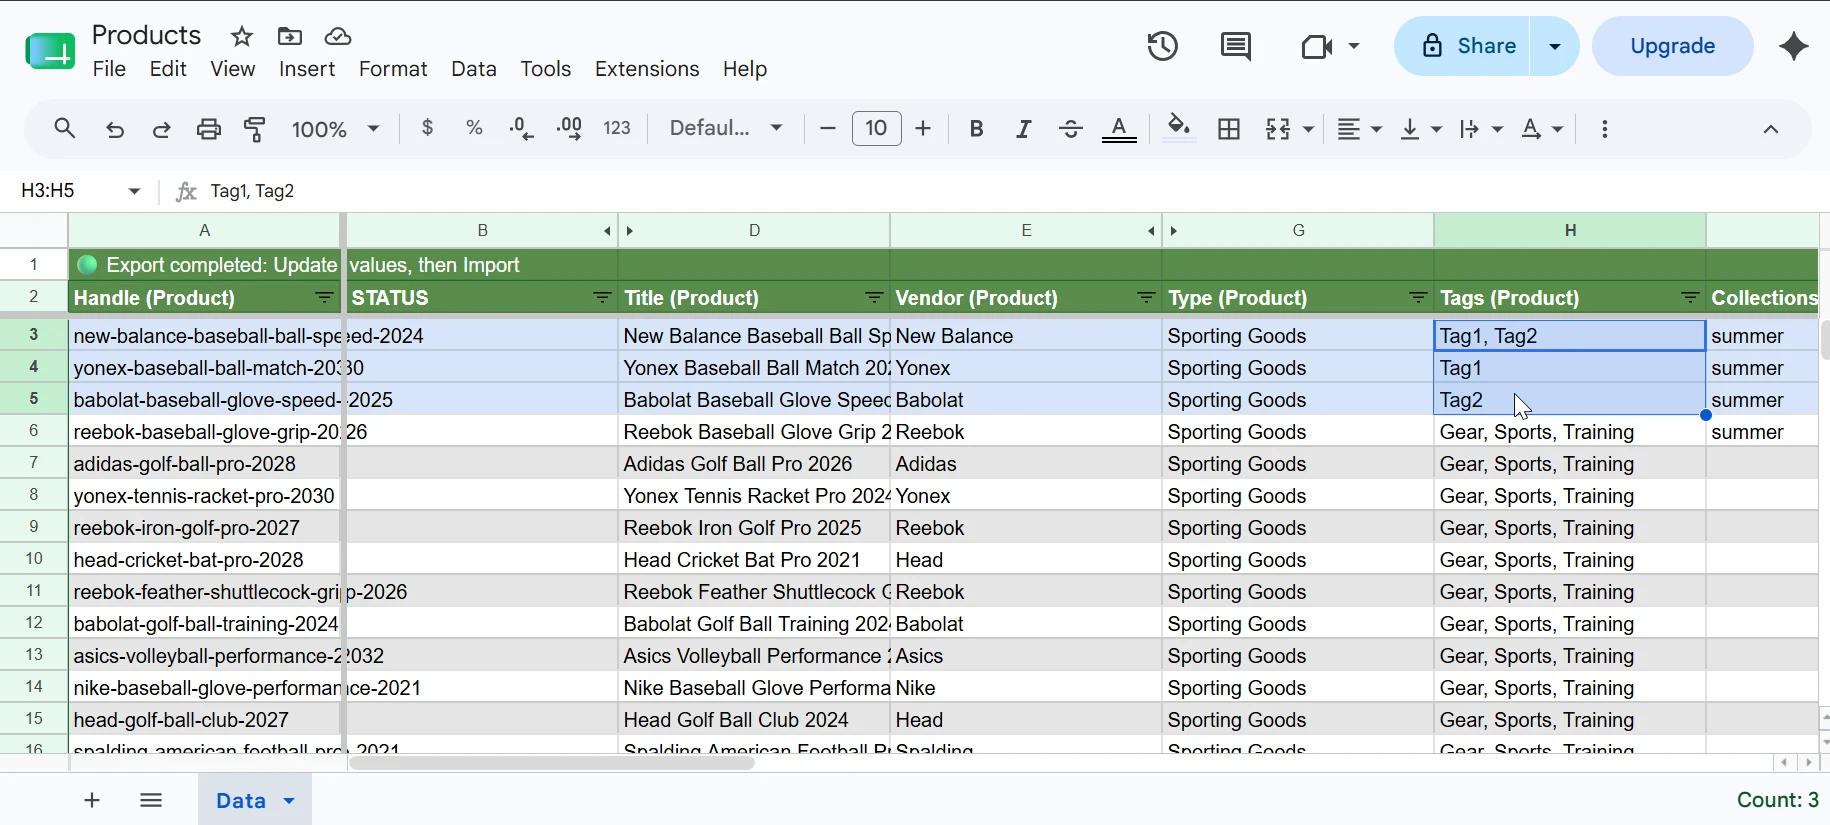Show more toolbar options

pyautogui.click(x=1605, y=129)
